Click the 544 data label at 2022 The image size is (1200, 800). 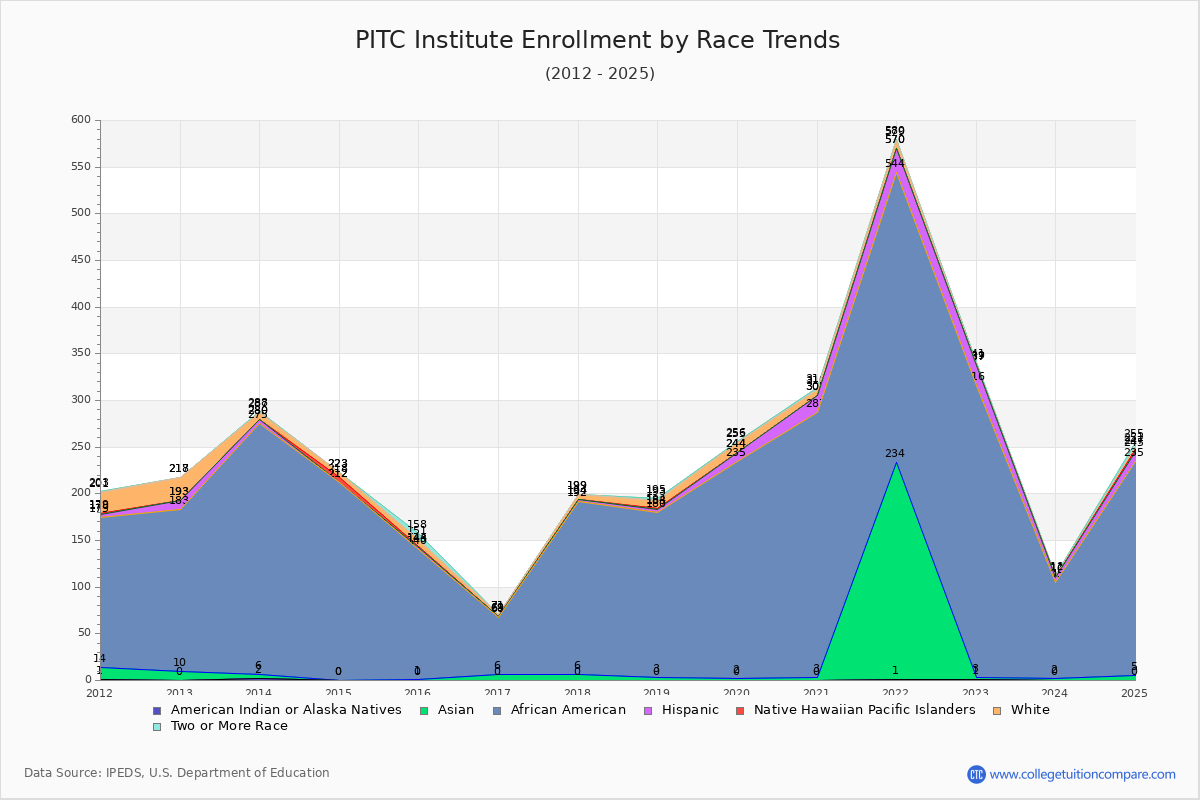[895, 163]
